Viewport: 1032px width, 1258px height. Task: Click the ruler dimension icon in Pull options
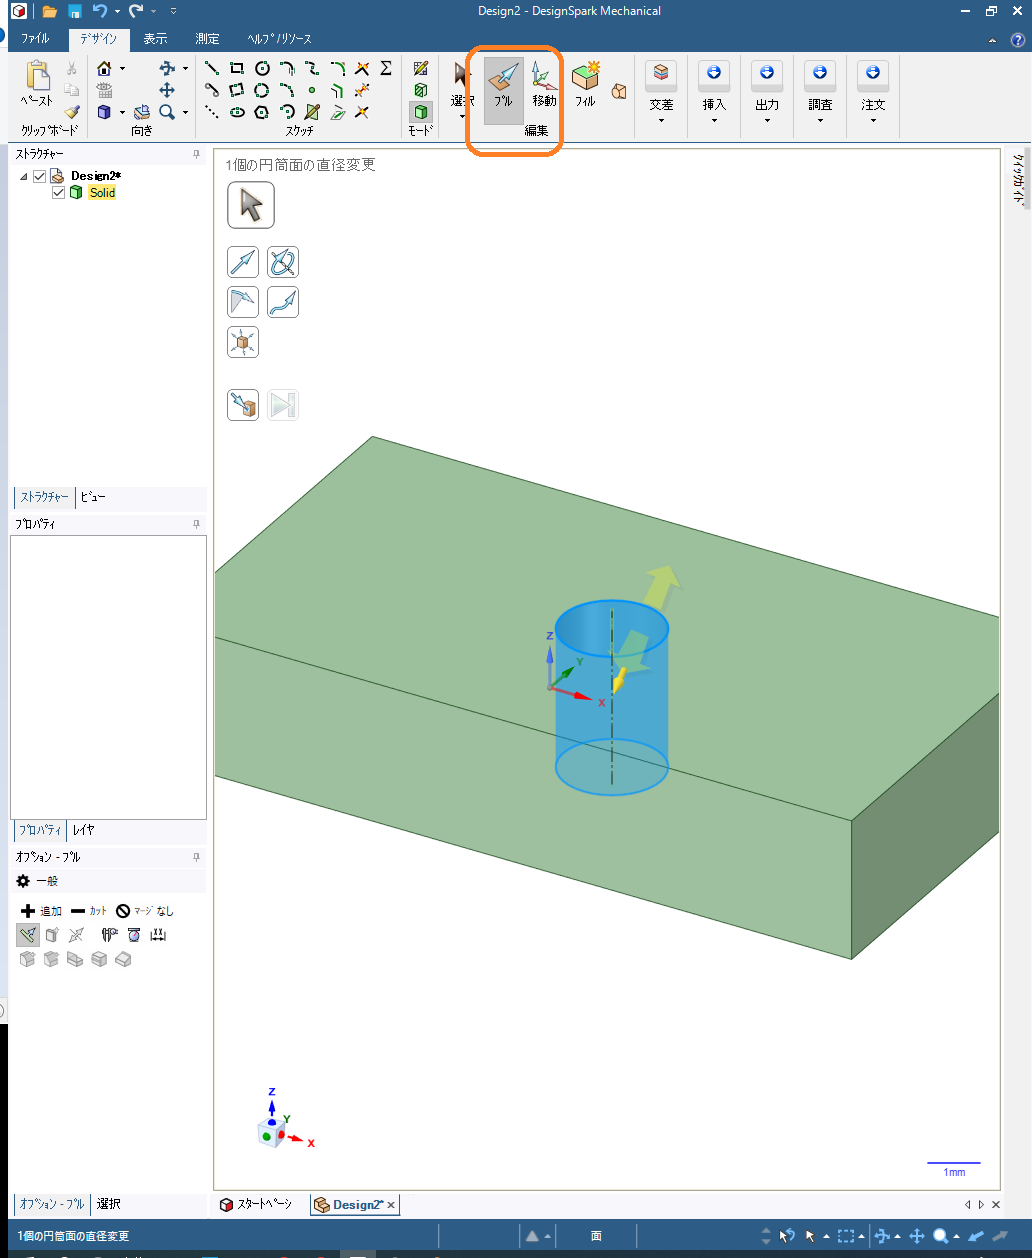[158, 935]
